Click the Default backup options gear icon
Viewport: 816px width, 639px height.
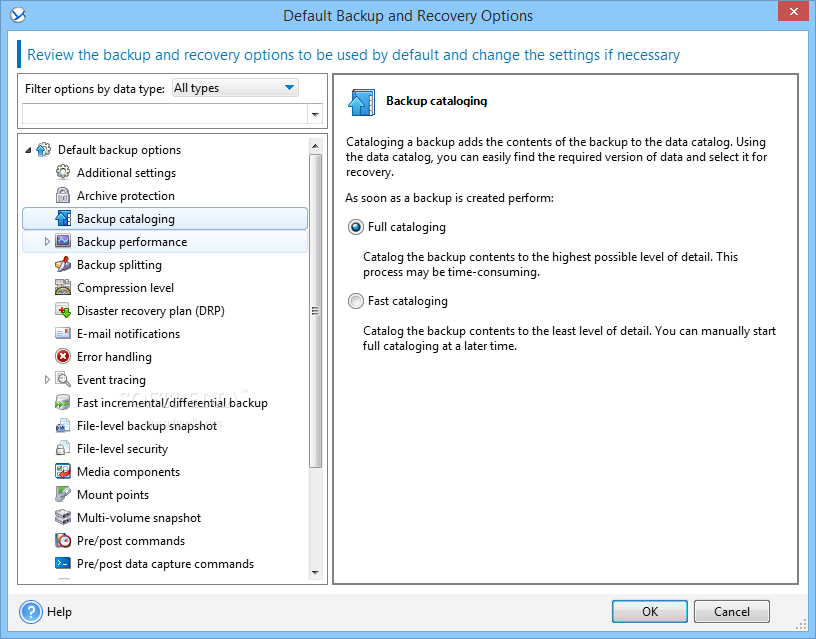click(x=44, y=150)
